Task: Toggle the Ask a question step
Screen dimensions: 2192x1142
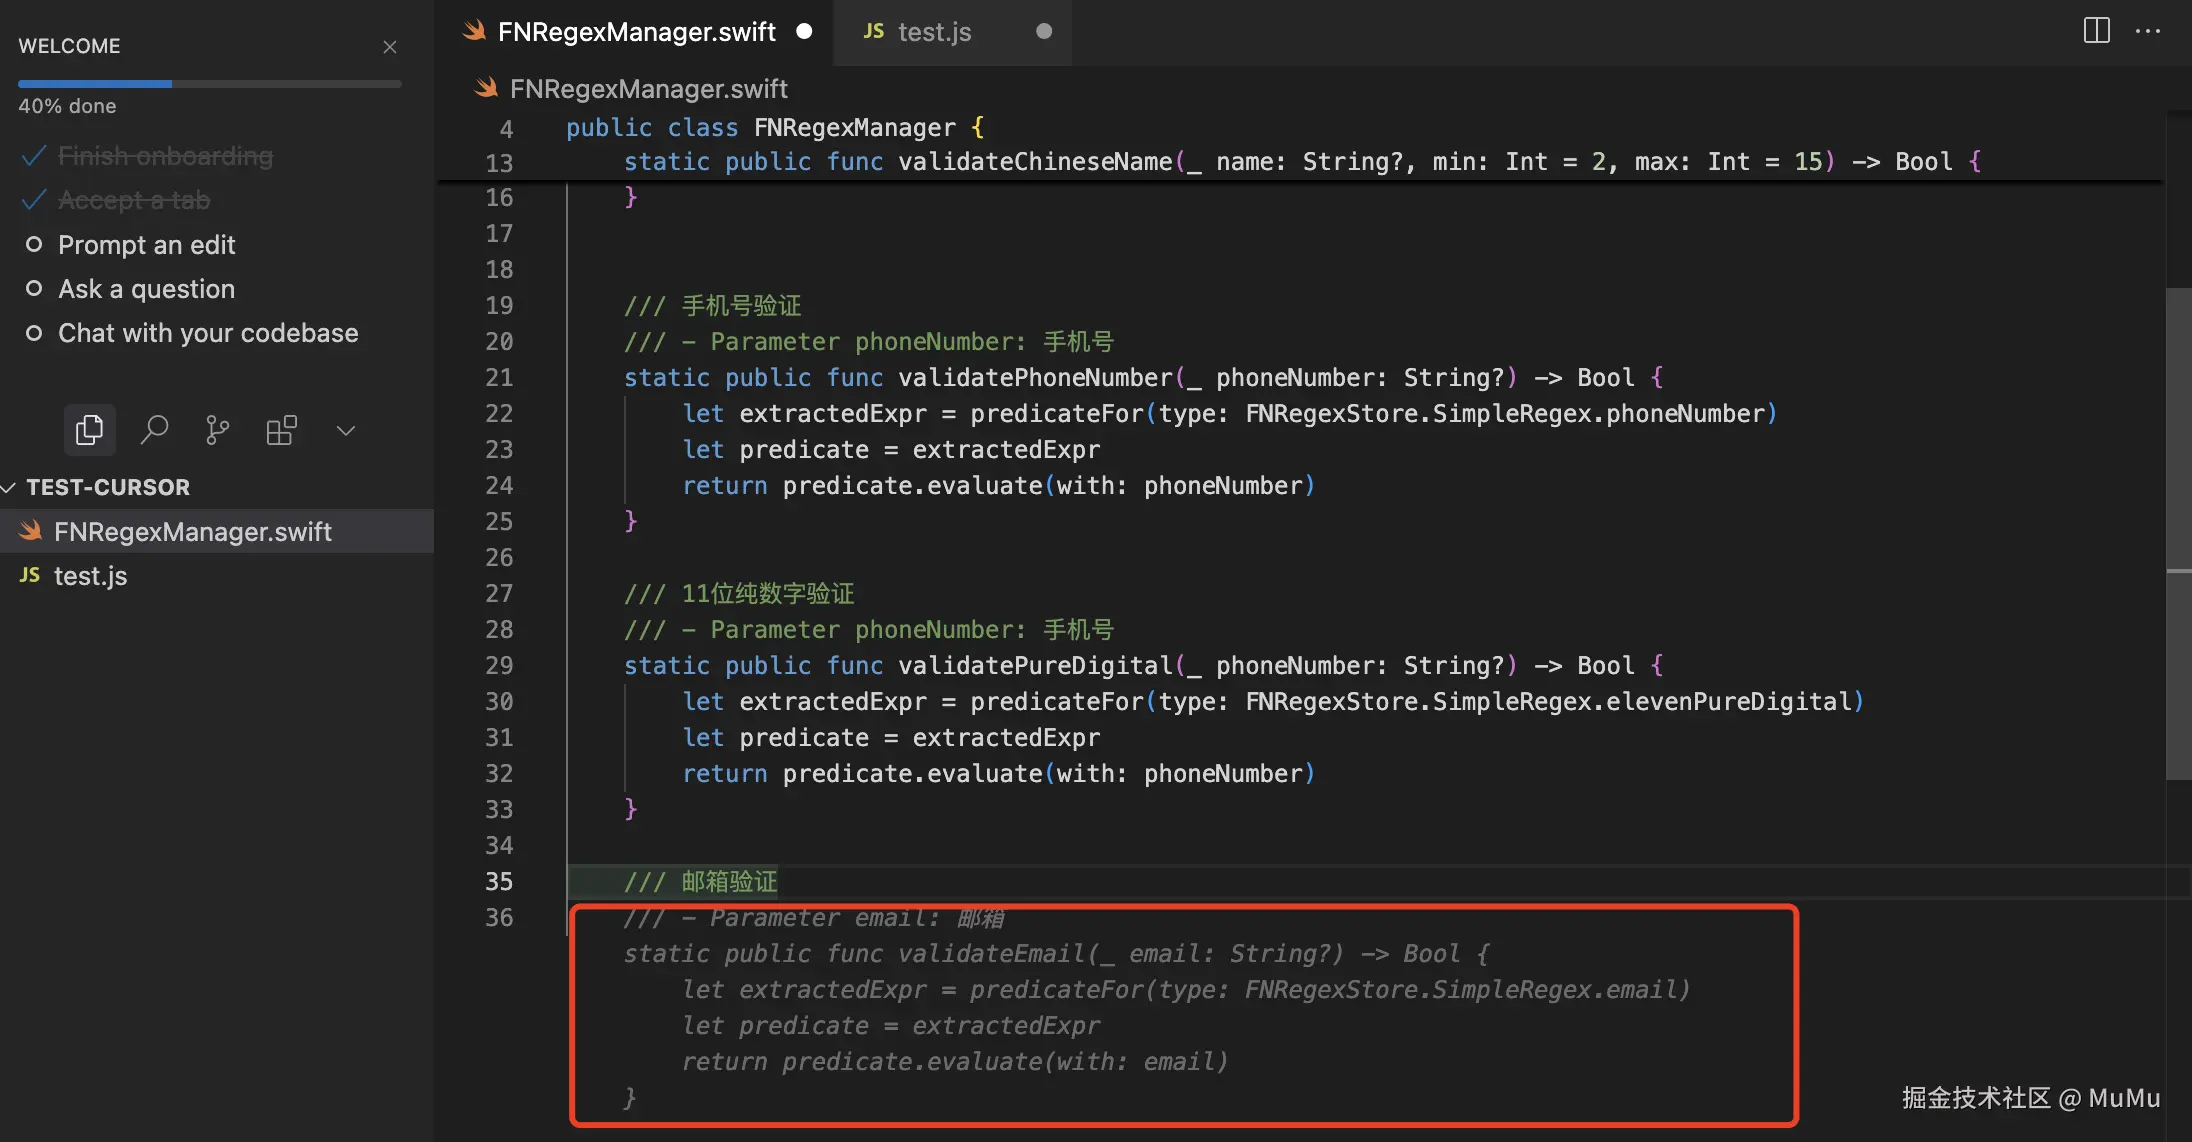Action: (x=34, y=288)
